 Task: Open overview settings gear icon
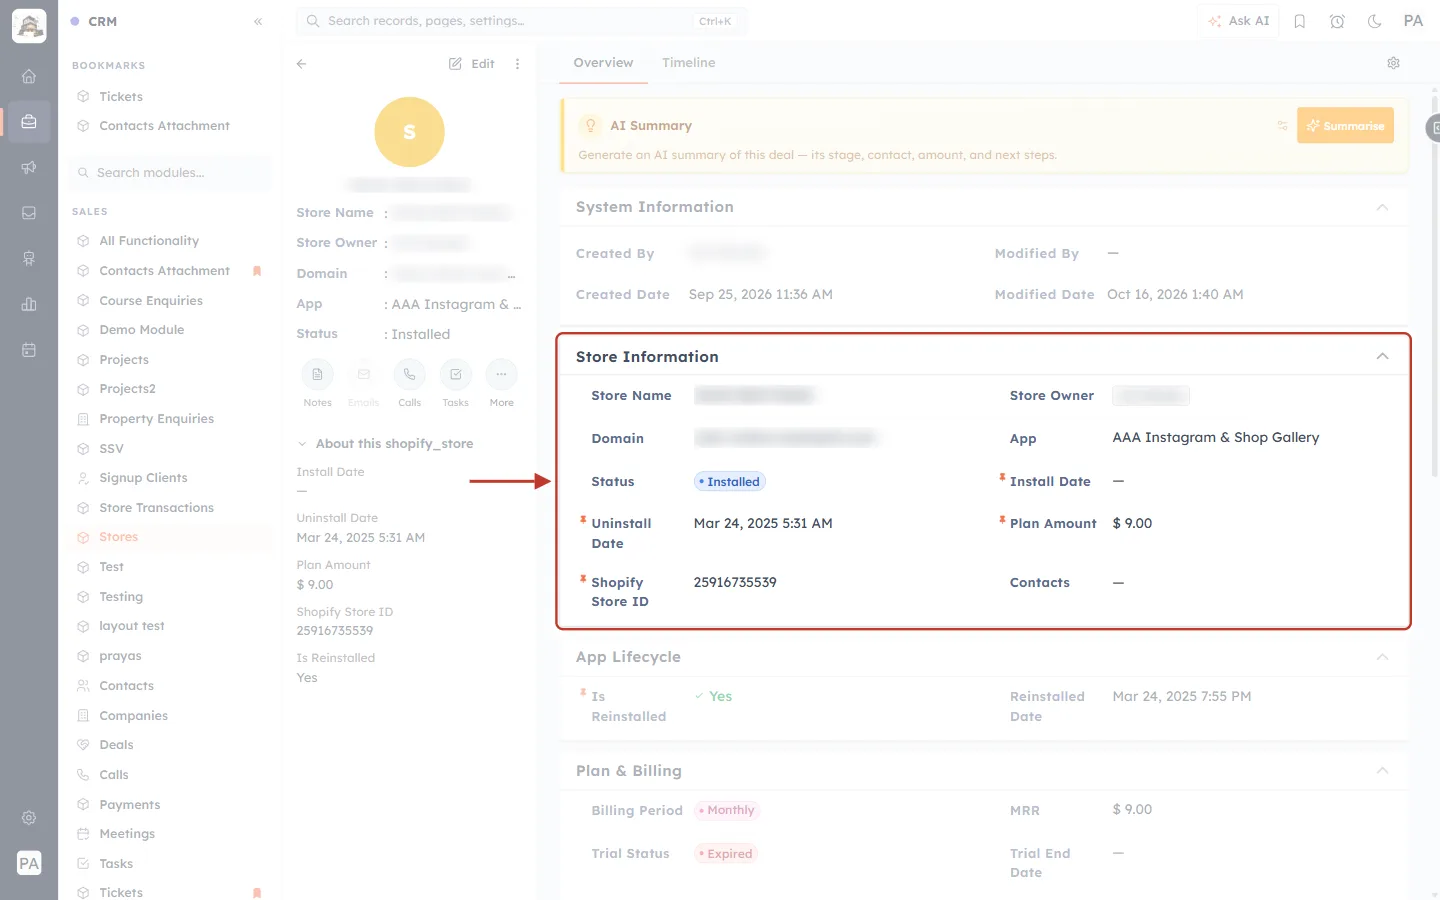1393,63
